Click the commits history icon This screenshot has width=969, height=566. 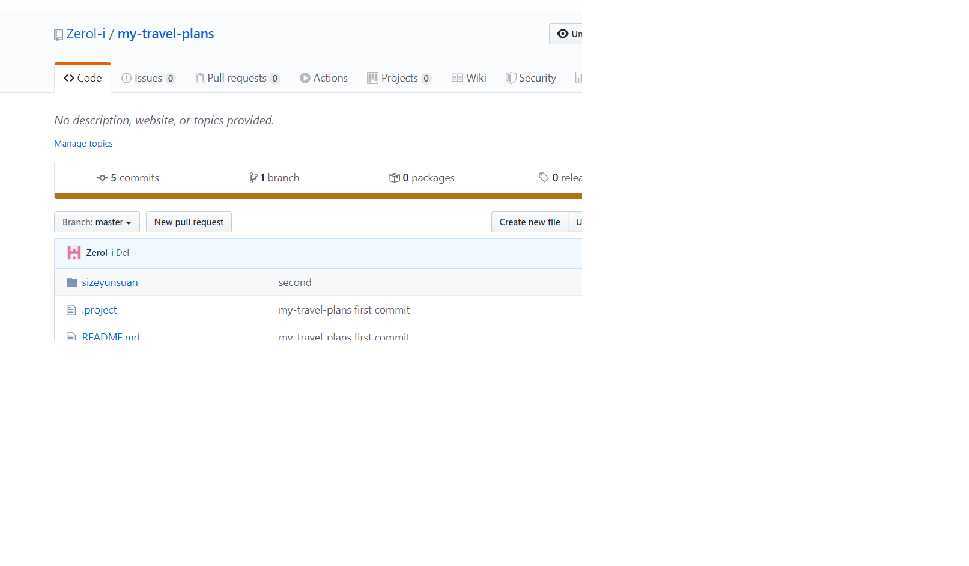tap(102, 178)
